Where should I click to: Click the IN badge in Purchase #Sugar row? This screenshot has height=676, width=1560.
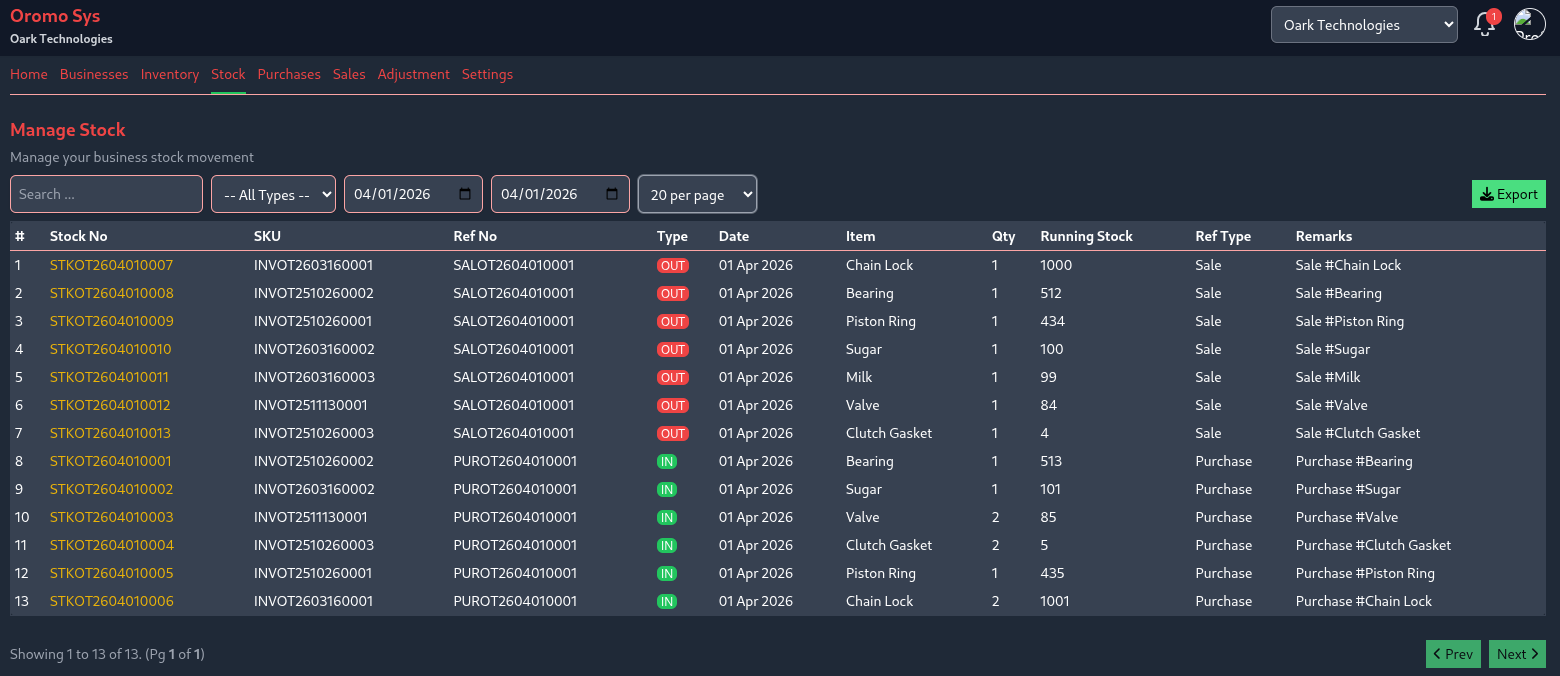(x=666, y=490)
